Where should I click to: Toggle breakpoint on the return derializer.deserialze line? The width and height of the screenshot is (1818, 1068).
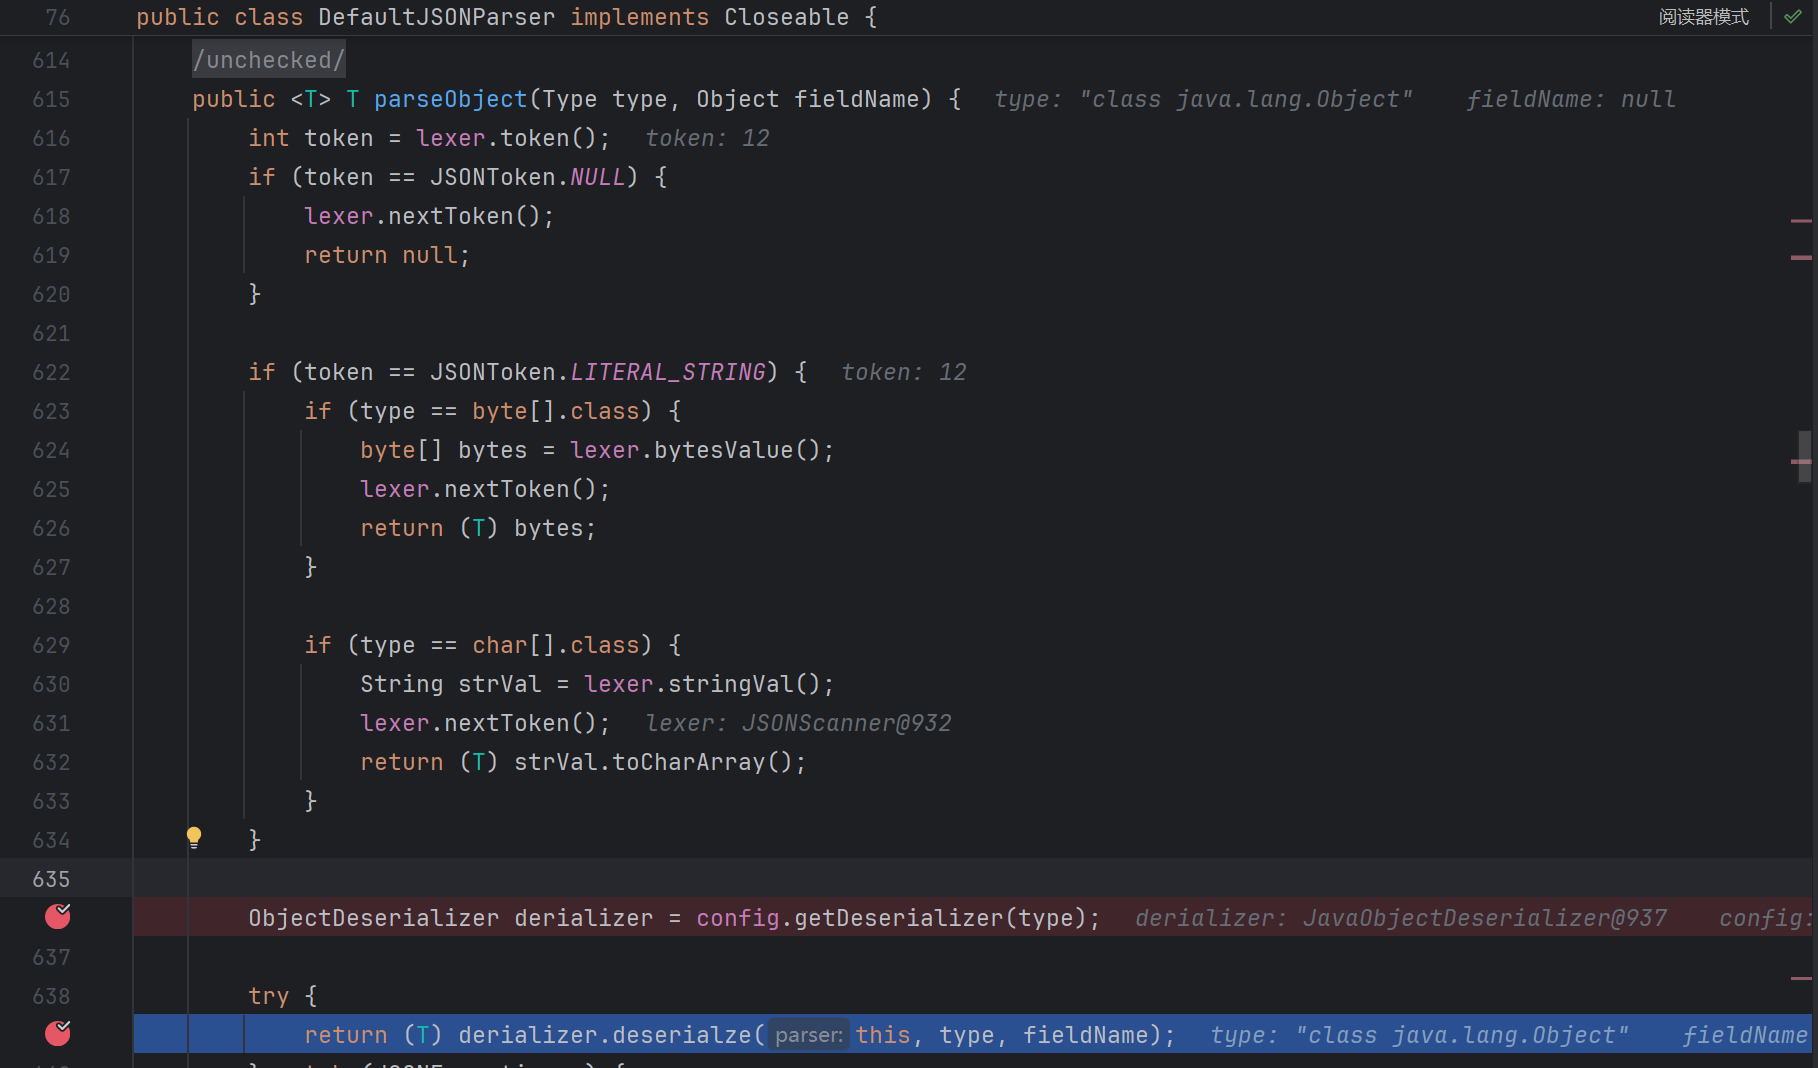click(58, 1034)
